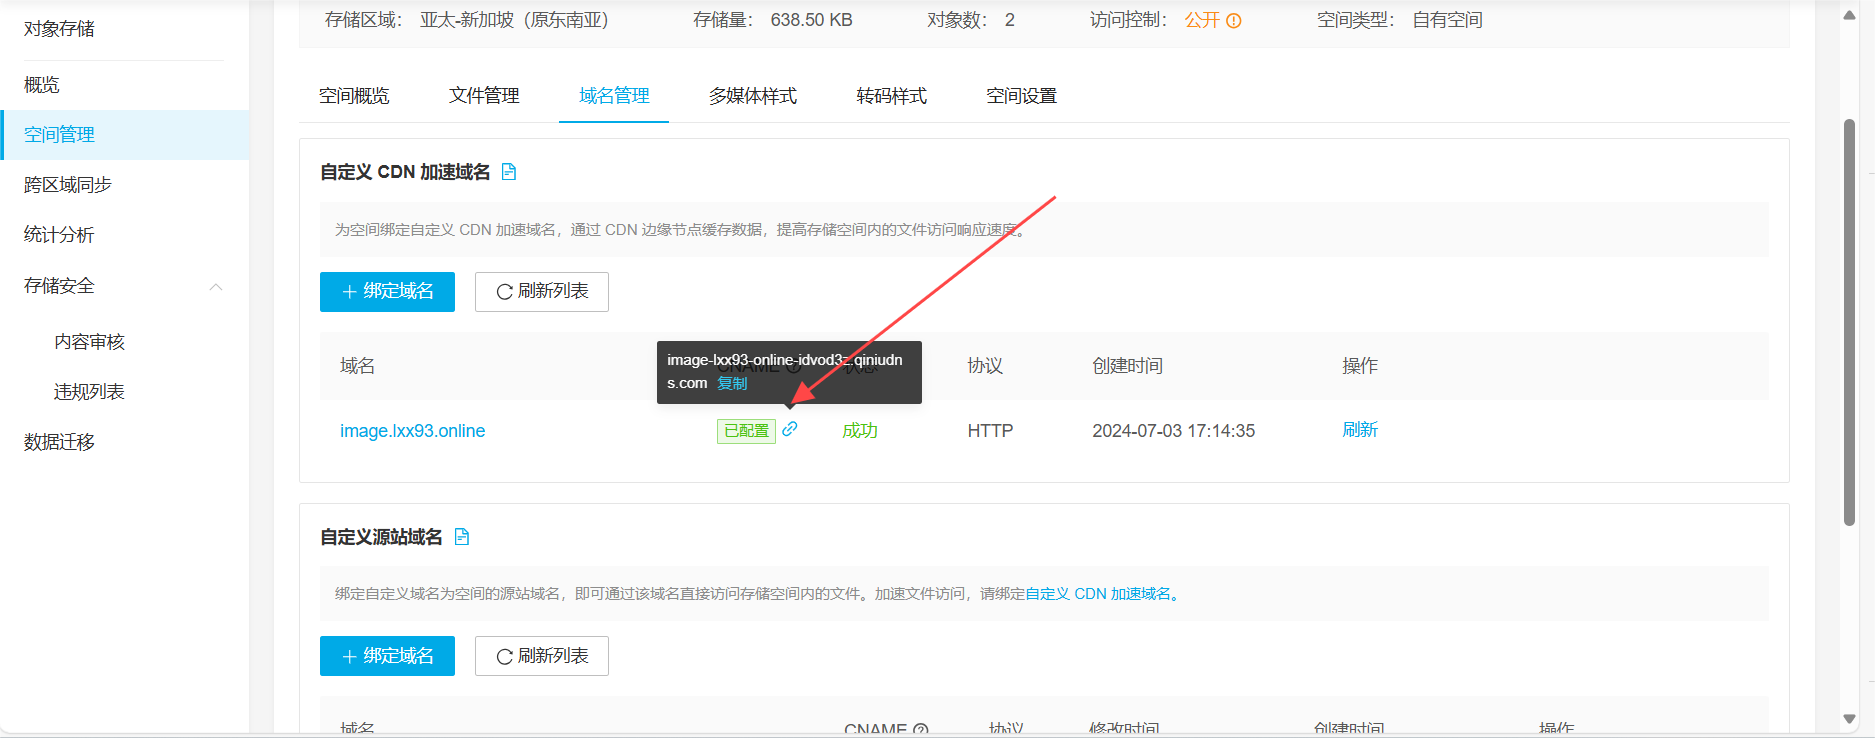The height and width of the screenshot is (738, 1875).
Task: Open the 转码样式 tab
Action: pos(892,96)
